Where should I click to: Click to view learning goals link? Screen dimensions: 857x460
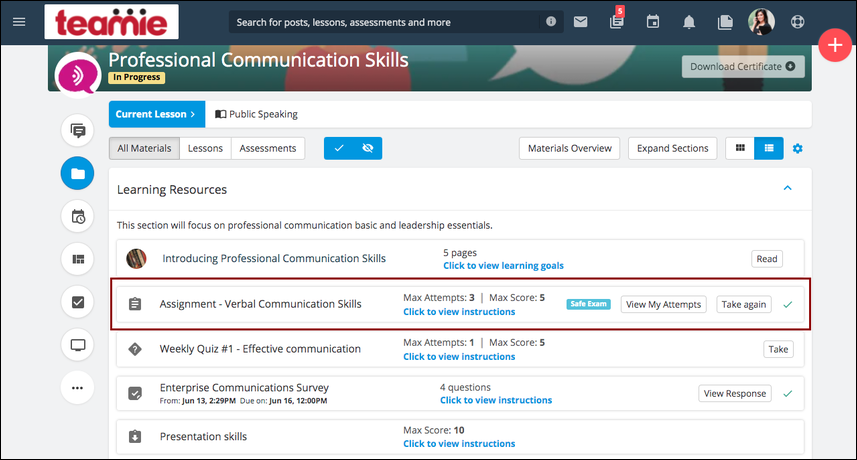click(503, 266)
